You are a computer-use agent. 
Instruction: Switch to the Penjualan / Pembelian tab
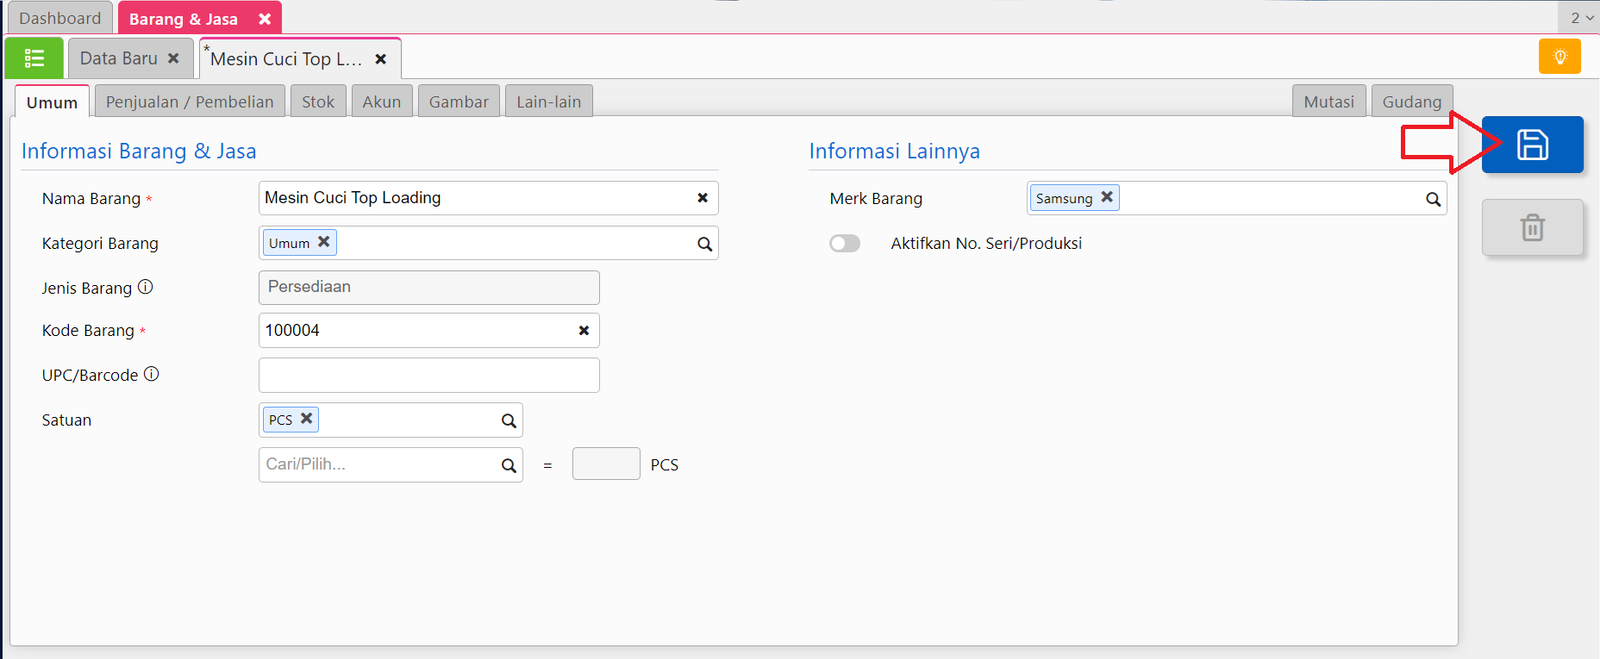click(189, 102)
